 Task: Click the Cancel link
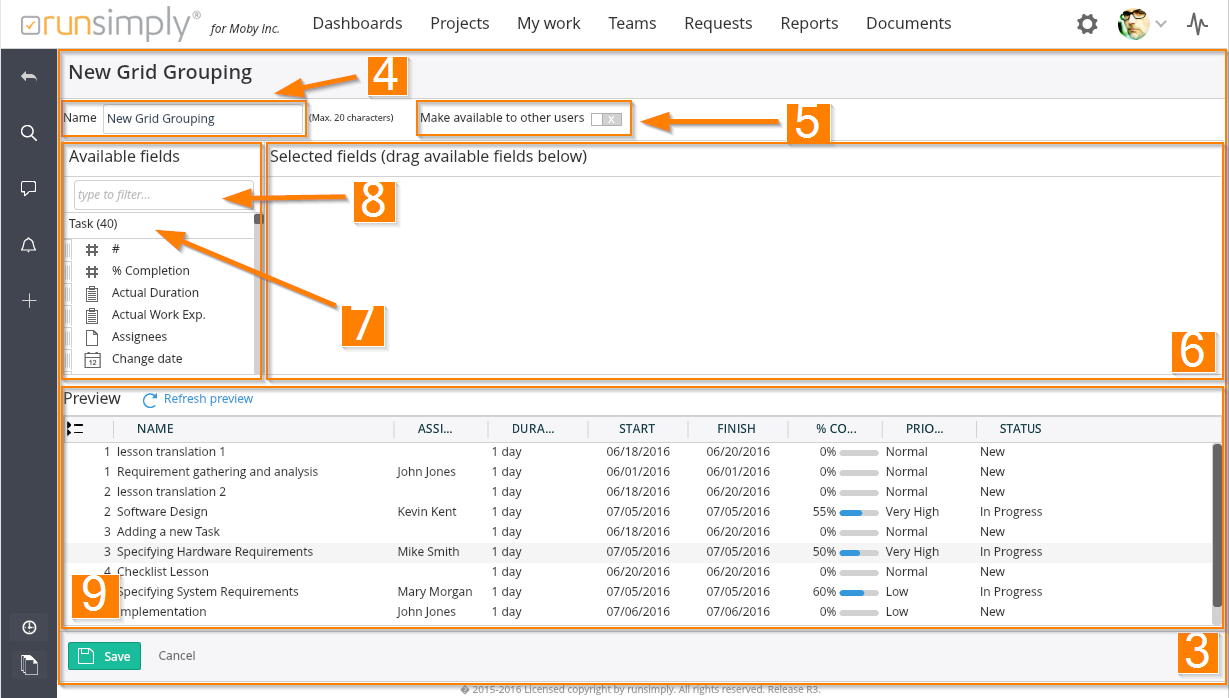pos(177,656)
